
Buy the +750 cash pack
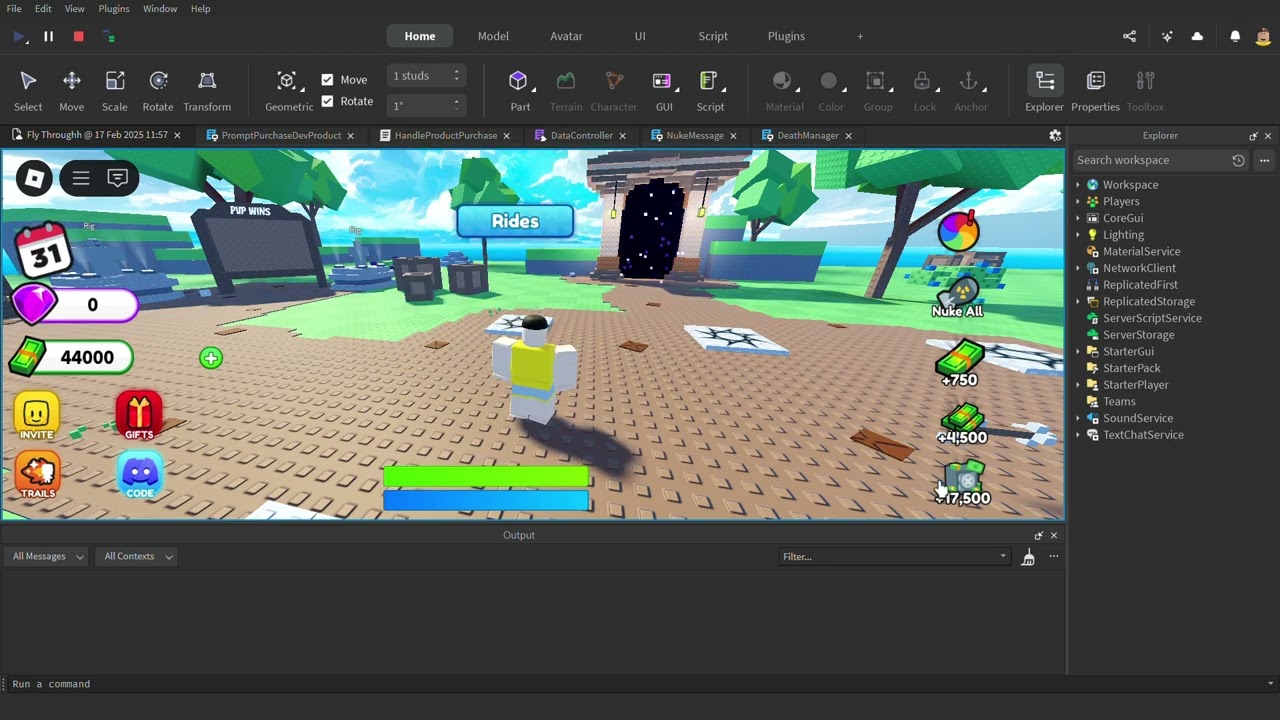[960, 365]
